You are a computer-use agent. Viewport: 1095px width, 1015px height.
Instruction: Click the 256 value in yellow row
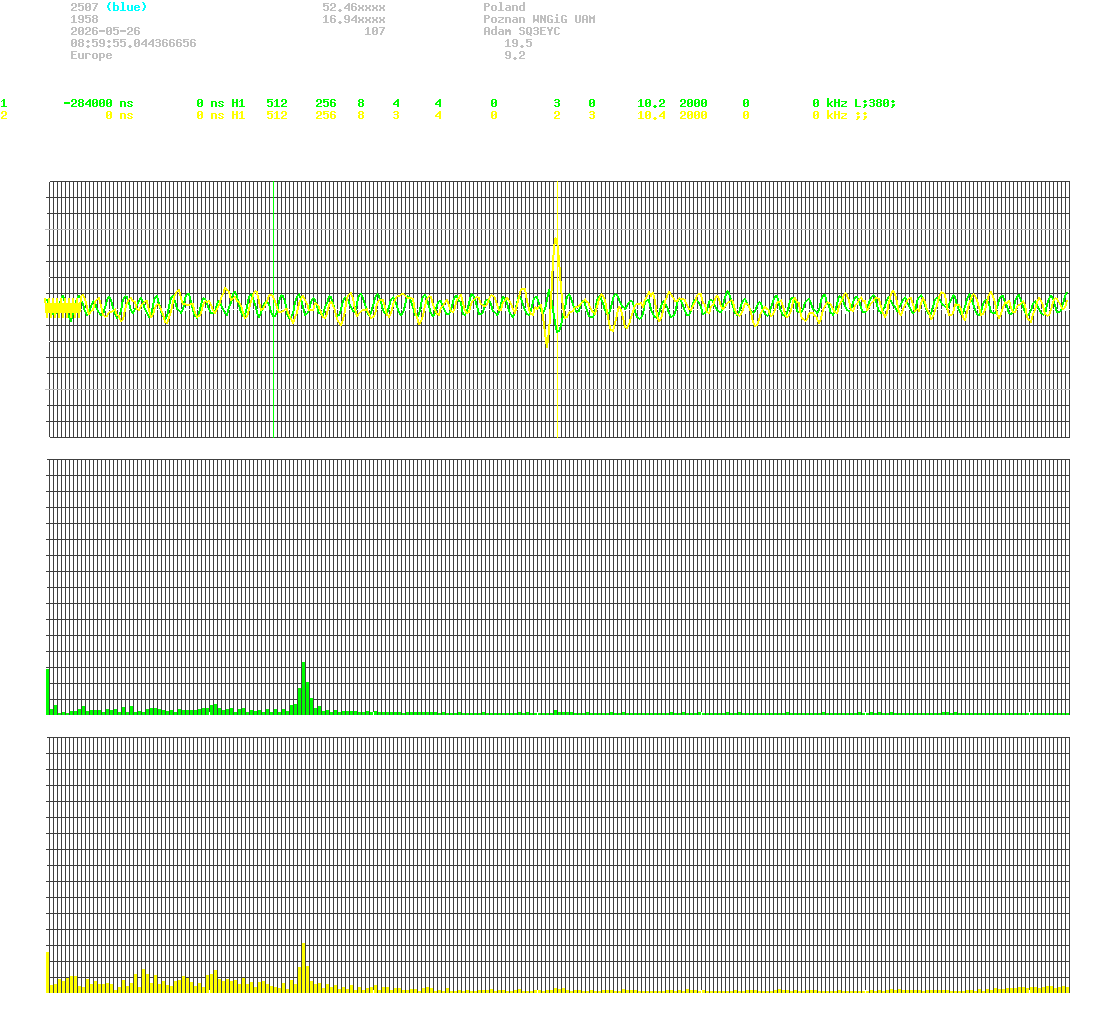[x=326, y=115]
